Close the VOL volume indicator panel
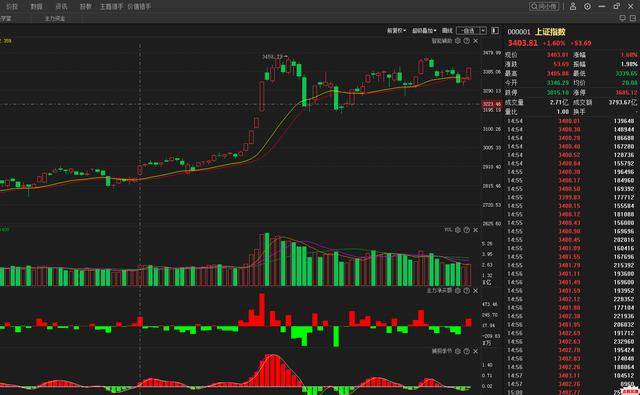 (476, 230)
